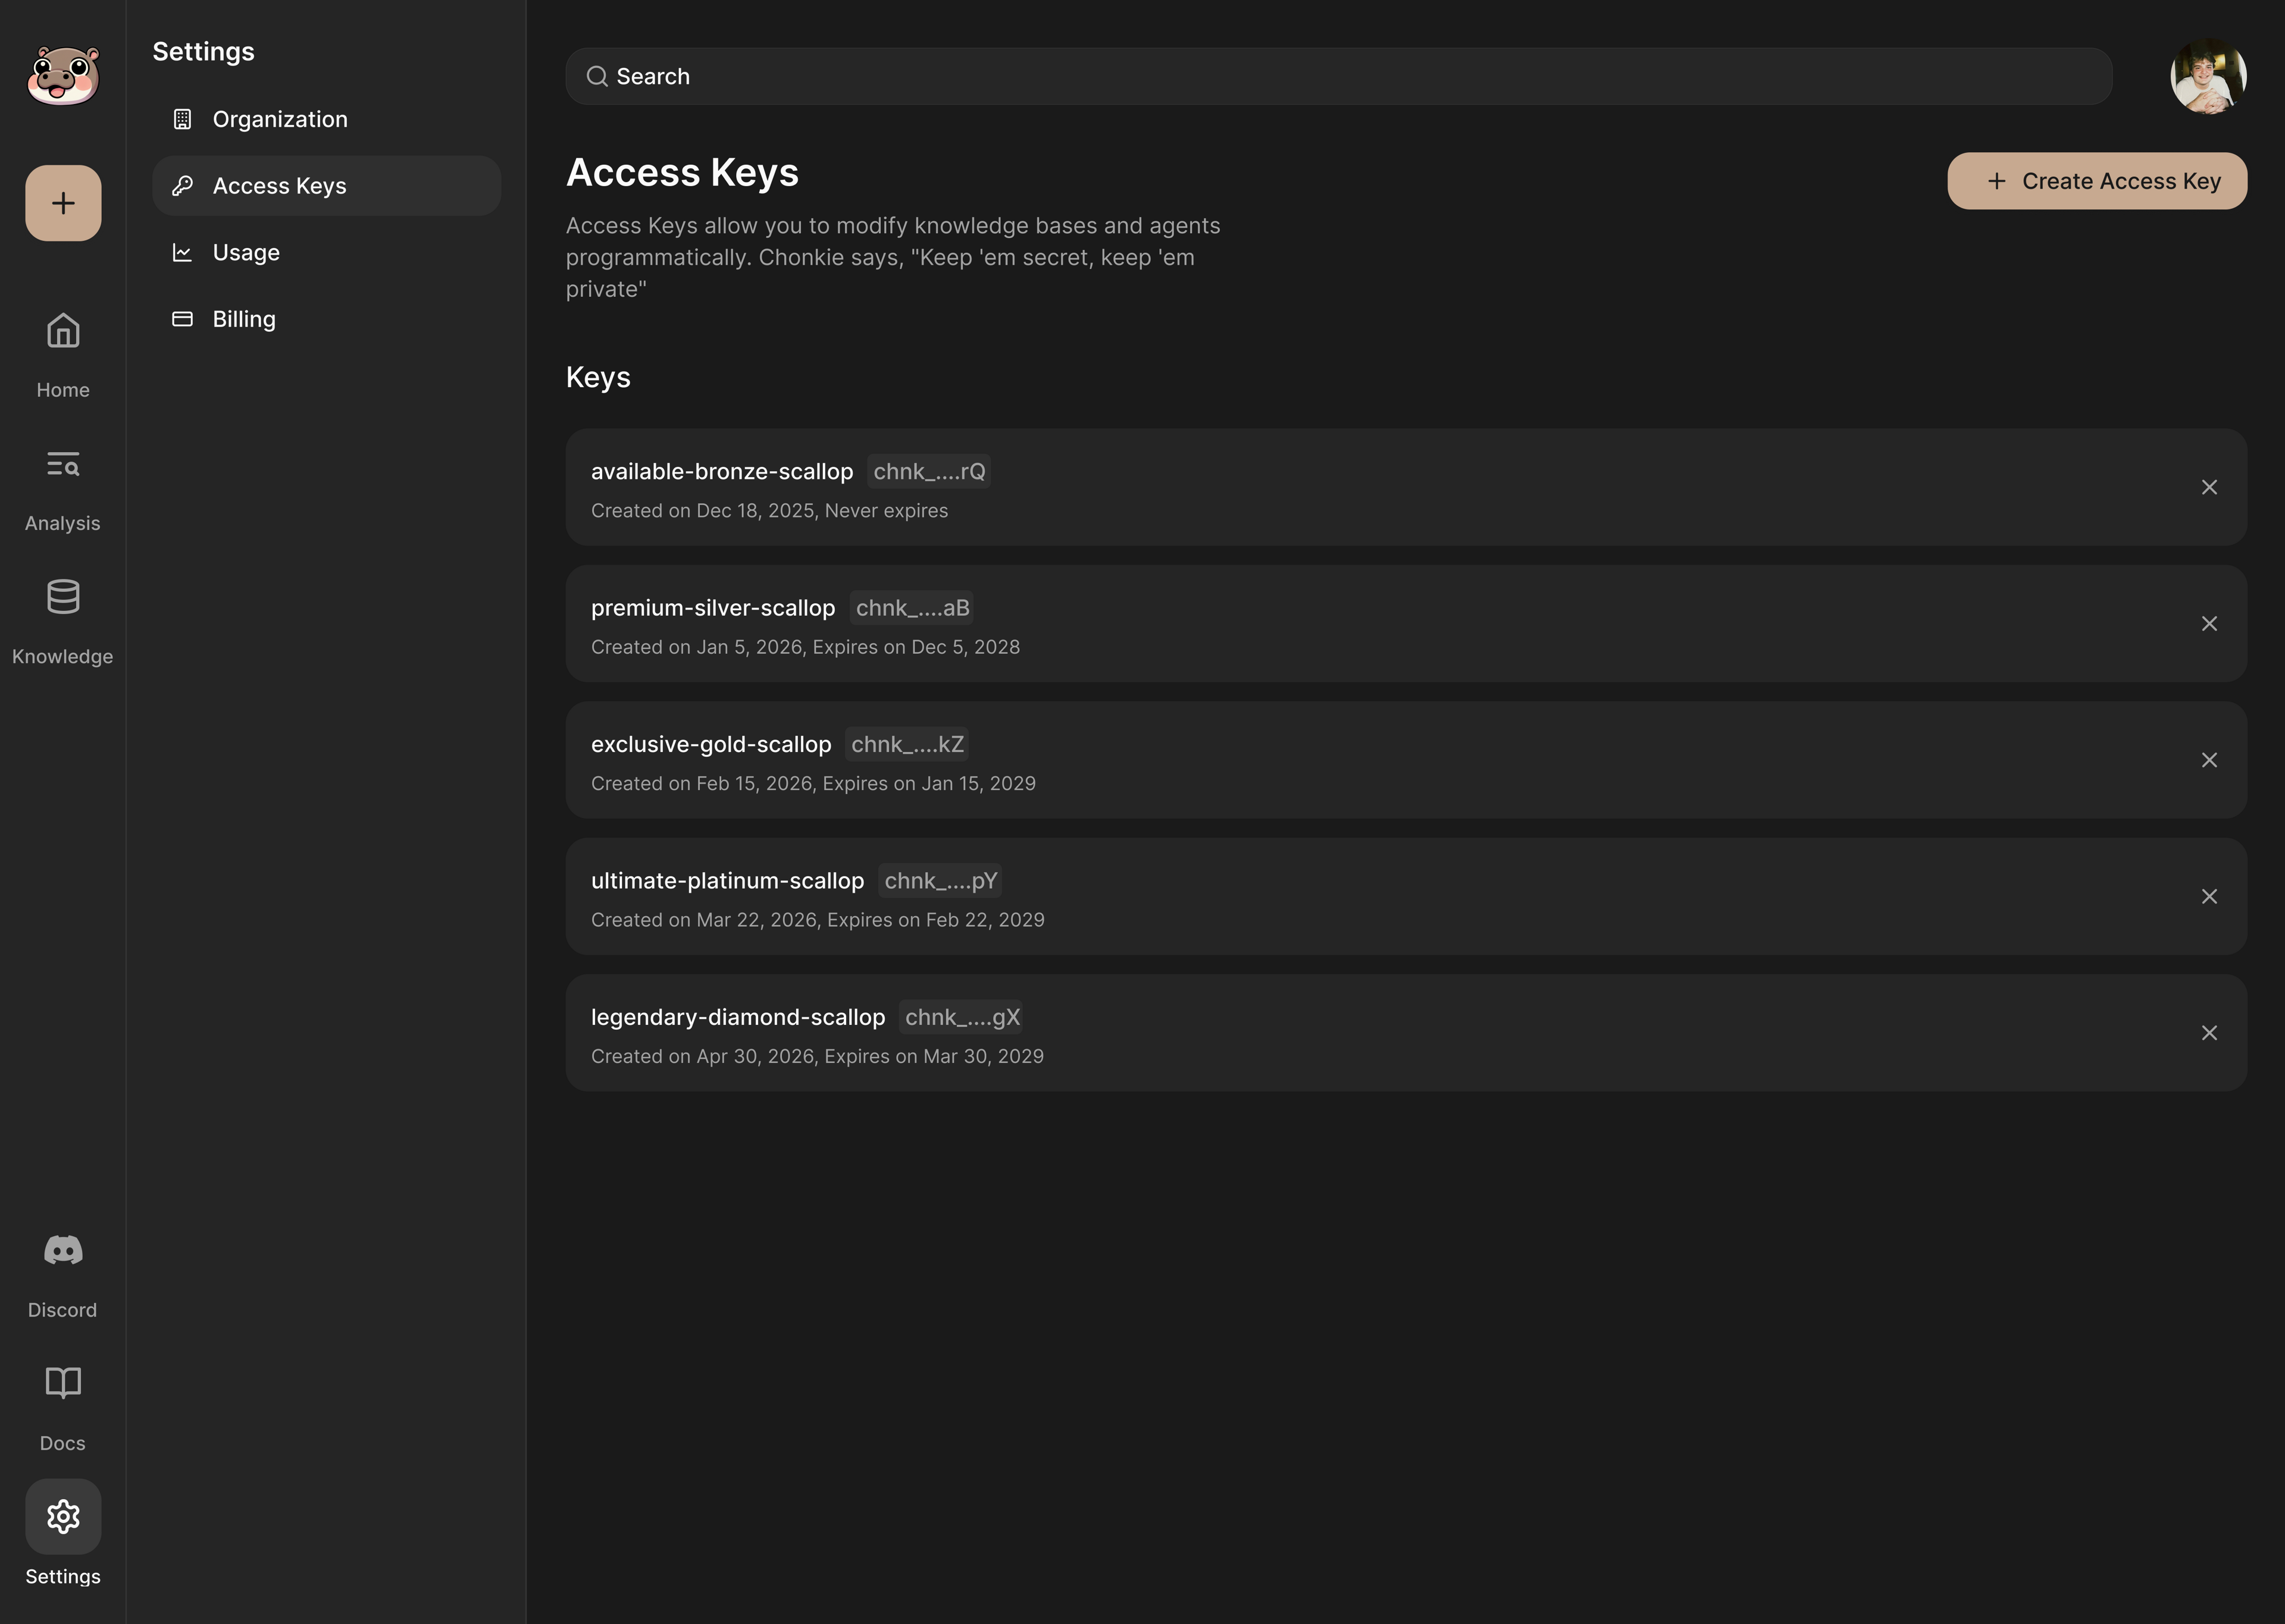Revoke the ultimate-platinum-scallop key
Image resolution: width=2285 pixels, height=1624 pixels.
(2209, 897)
